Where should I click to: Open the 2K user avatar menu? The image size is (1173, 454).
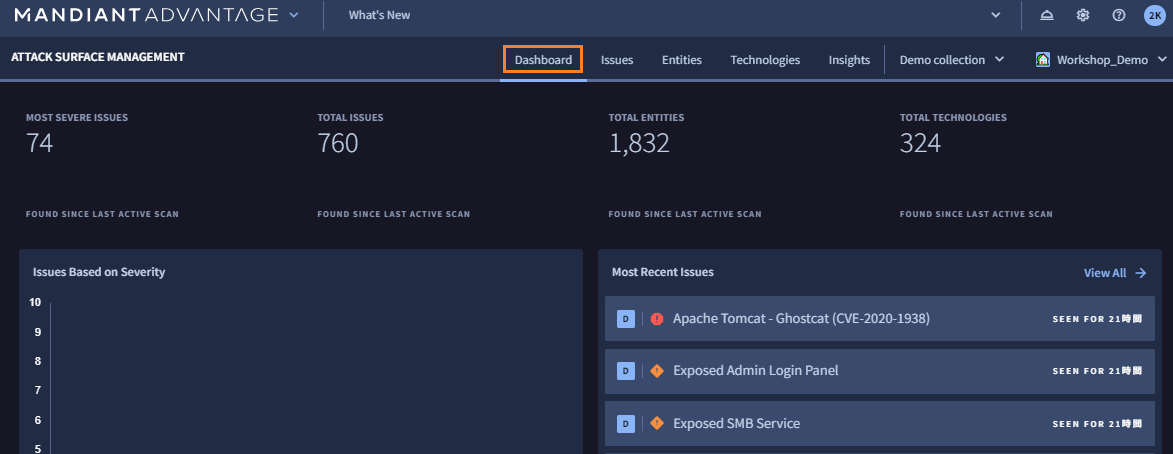pos(1153,15)
